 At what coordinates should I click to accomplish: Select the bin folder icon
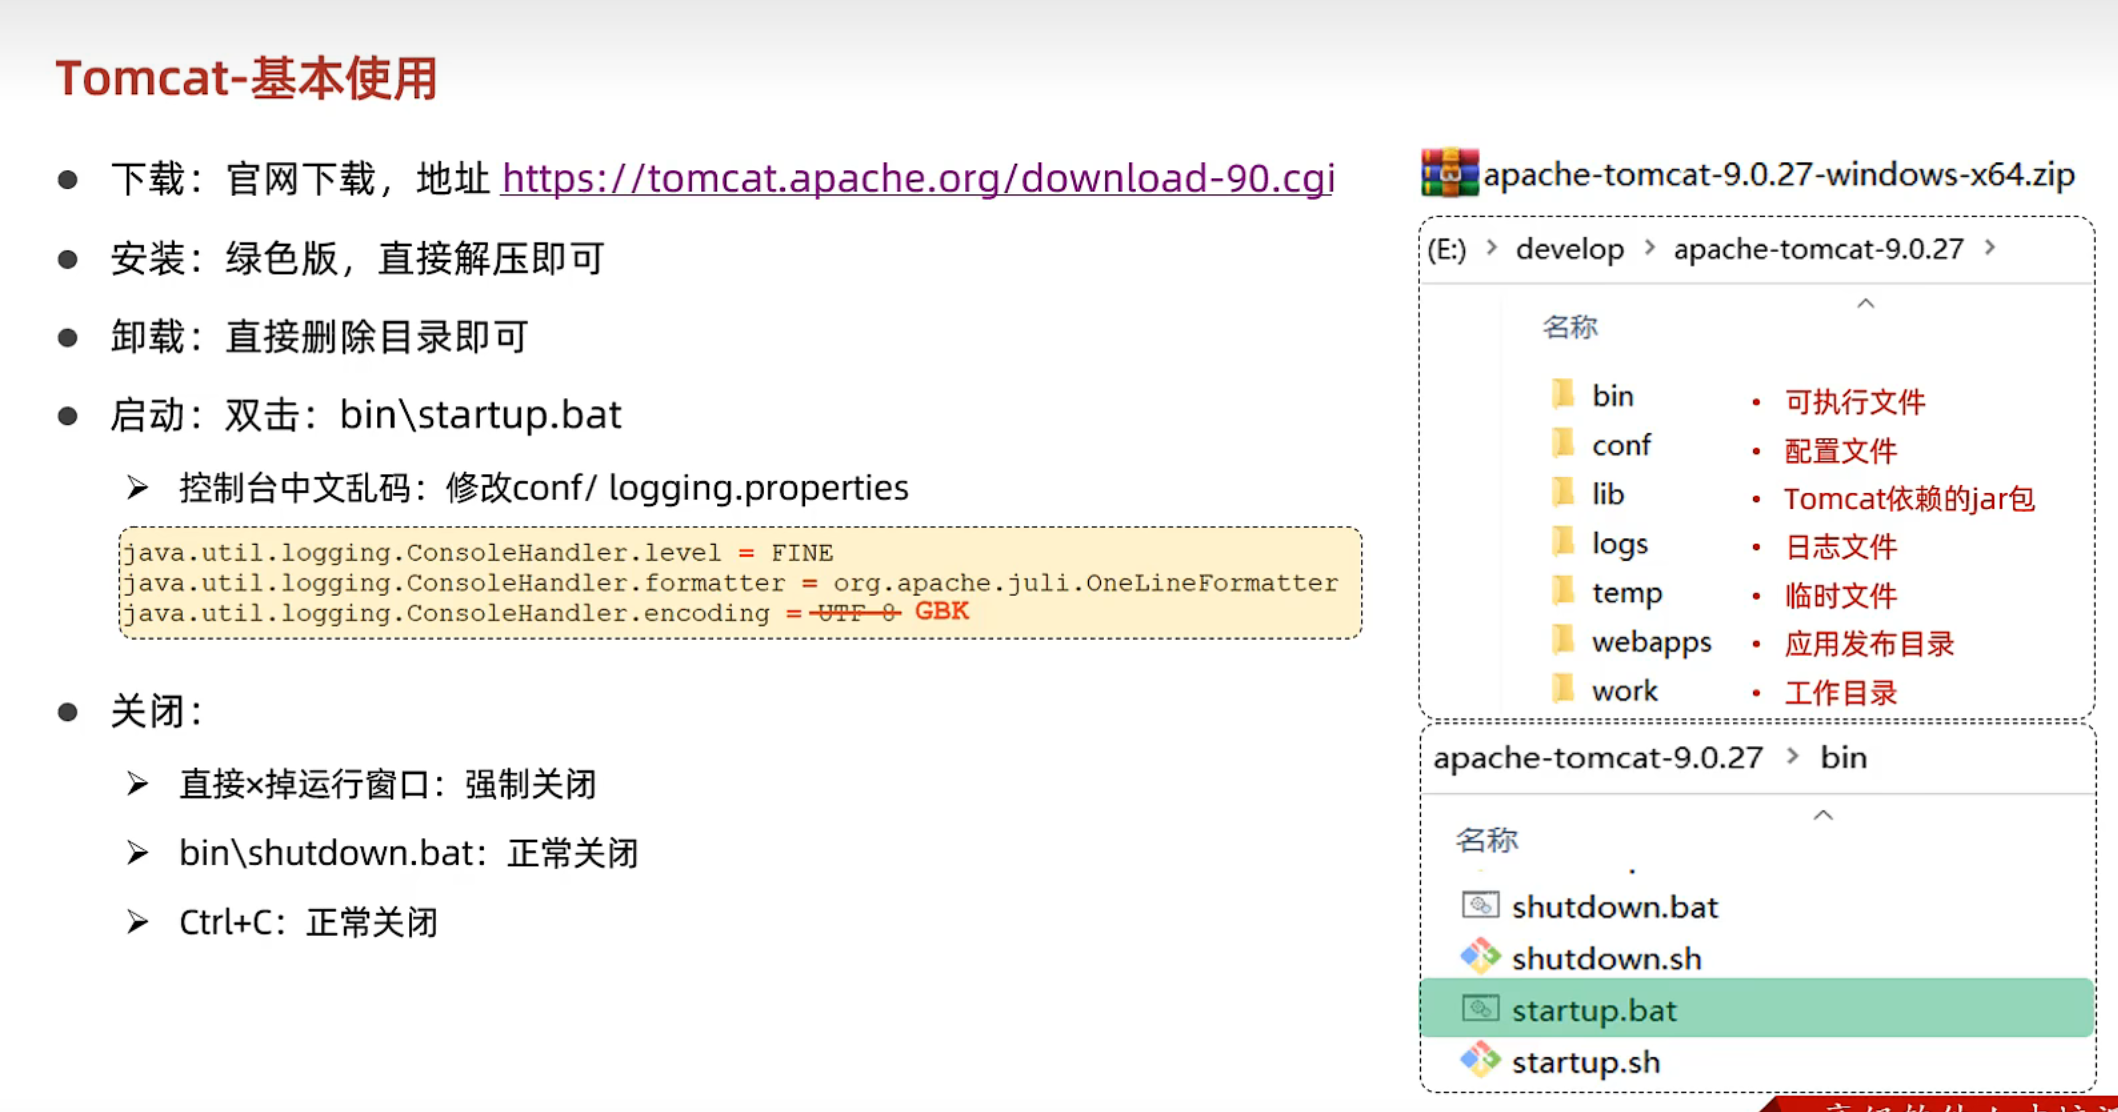[x=1563, y=394]
